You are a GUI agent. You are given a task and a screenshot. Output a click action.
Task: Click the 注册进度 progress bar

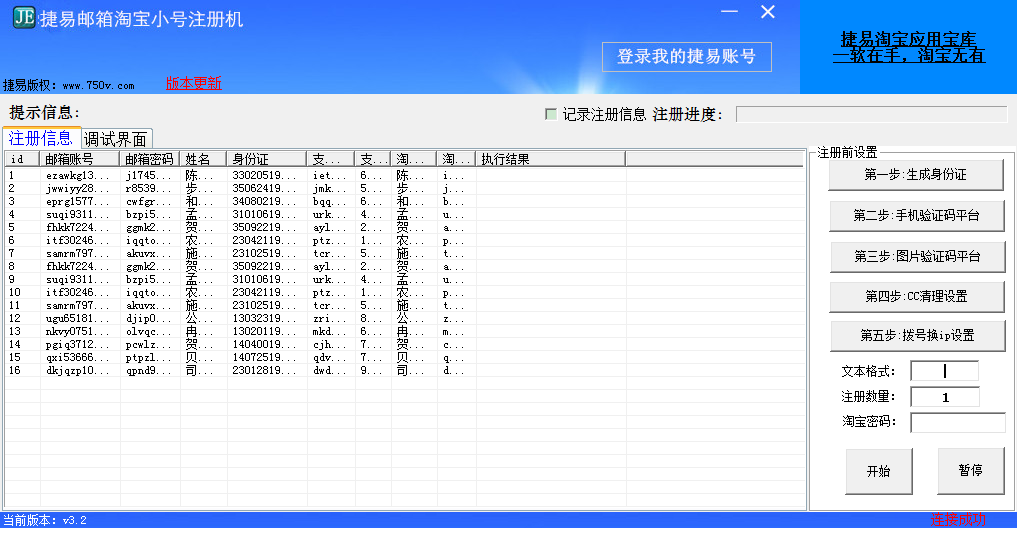point(871,114)
